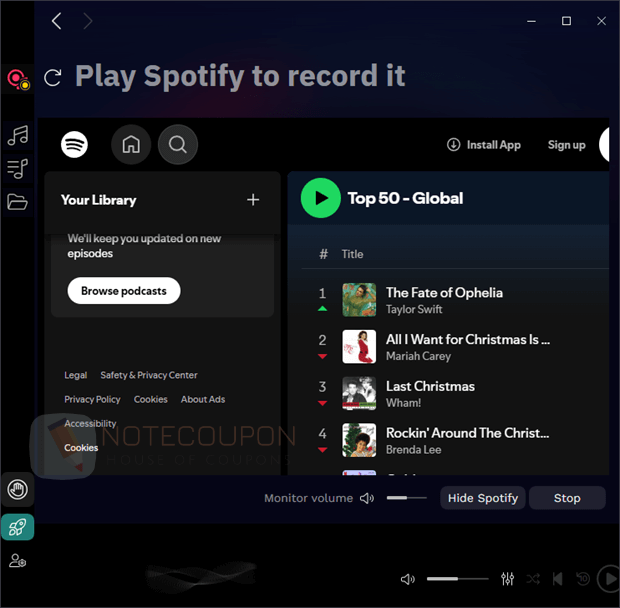
Task: Click Browse podcasts
Action: pos(124,291)
